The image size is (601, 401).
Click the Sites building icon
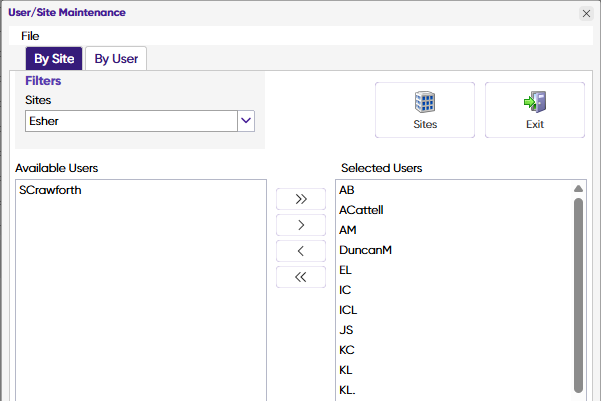[425, 102]
